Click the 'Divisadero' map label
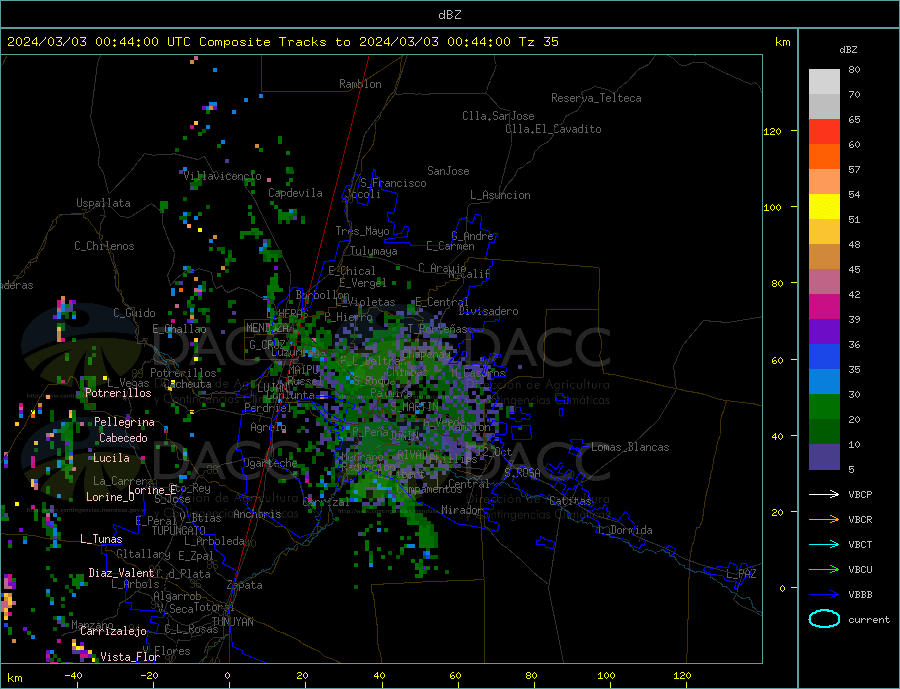Viewport: 900px width, 689px height. tap(488, 311)
